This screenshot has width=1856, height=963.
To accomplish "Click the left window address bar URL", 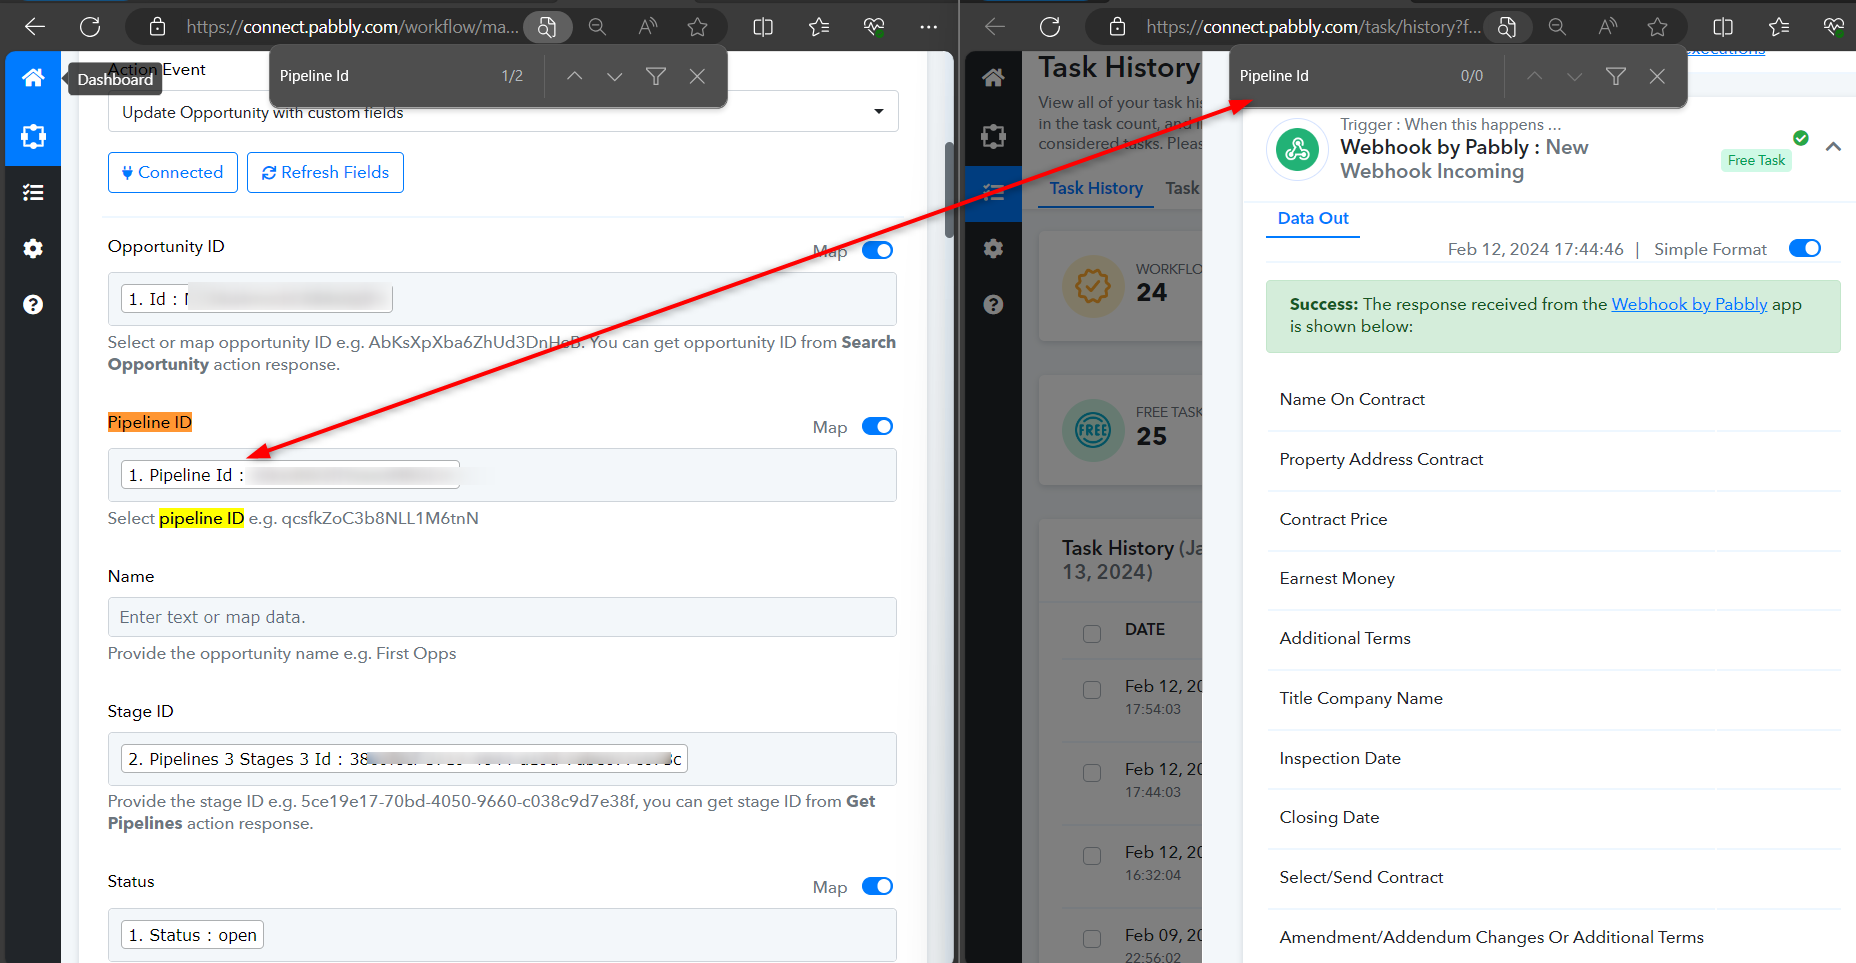I will coord(352,27).
